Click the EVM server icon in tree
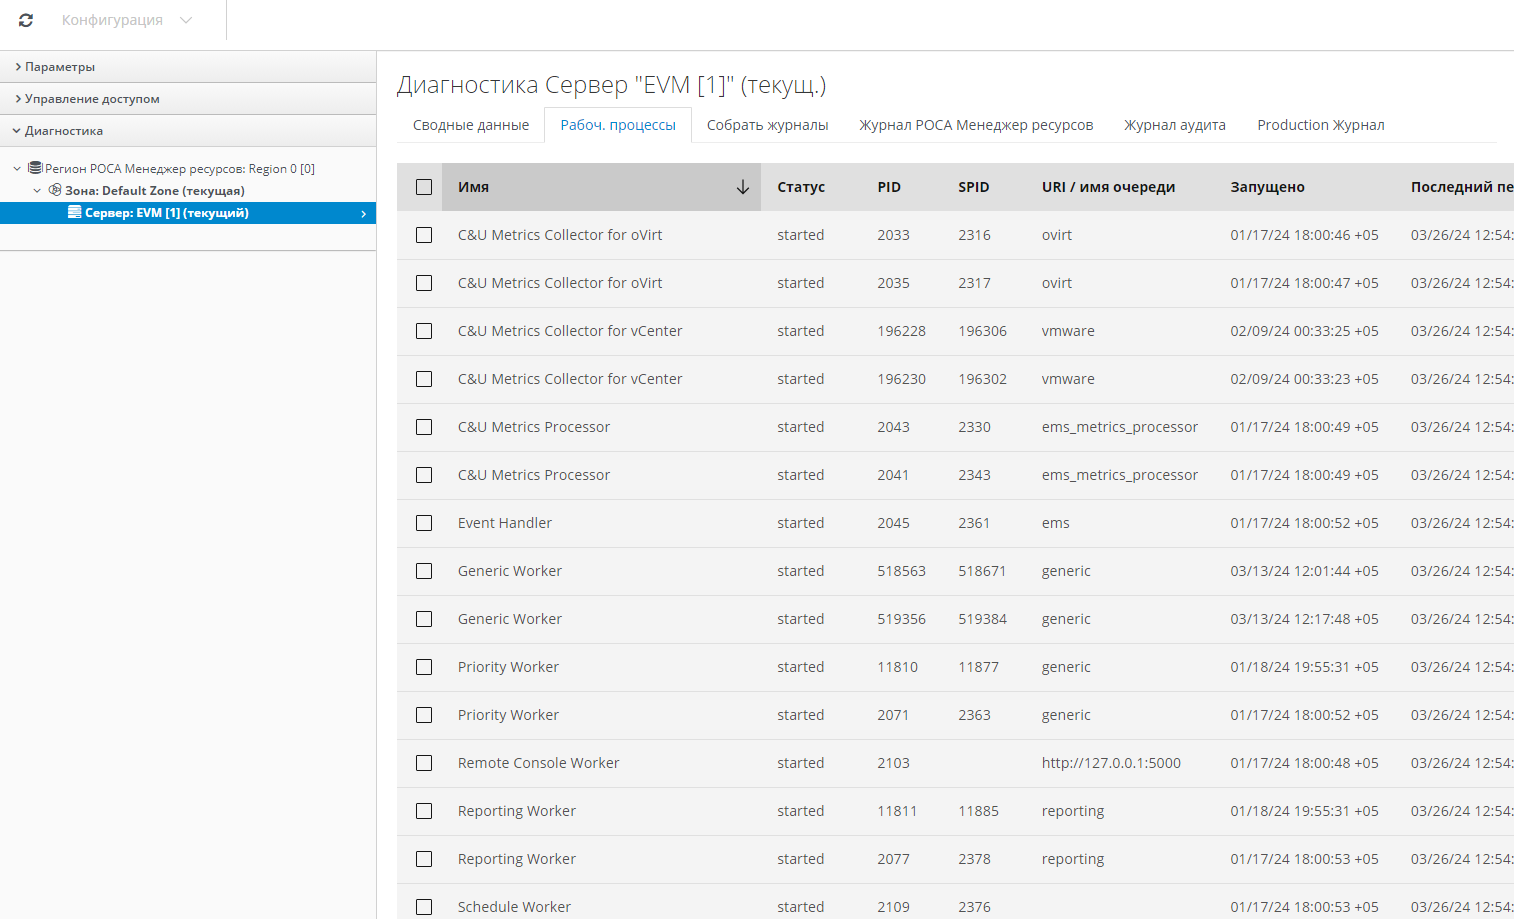Screen dimensions: 1514x919 coord(74,212)
